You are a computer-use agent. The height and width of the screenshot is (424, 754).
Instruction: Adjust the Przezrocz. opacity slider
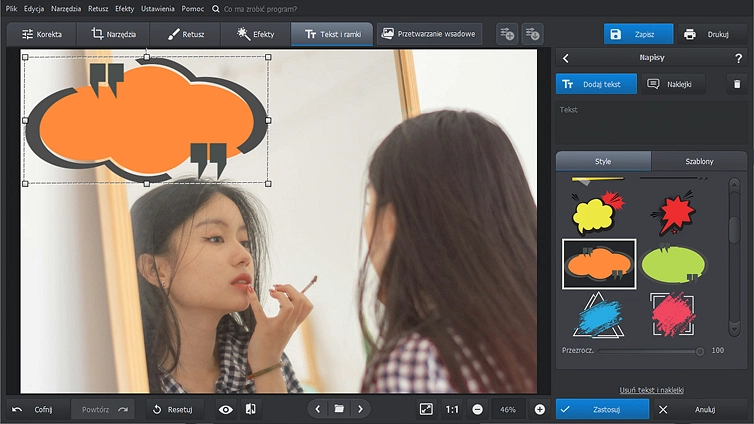[699, 351]
